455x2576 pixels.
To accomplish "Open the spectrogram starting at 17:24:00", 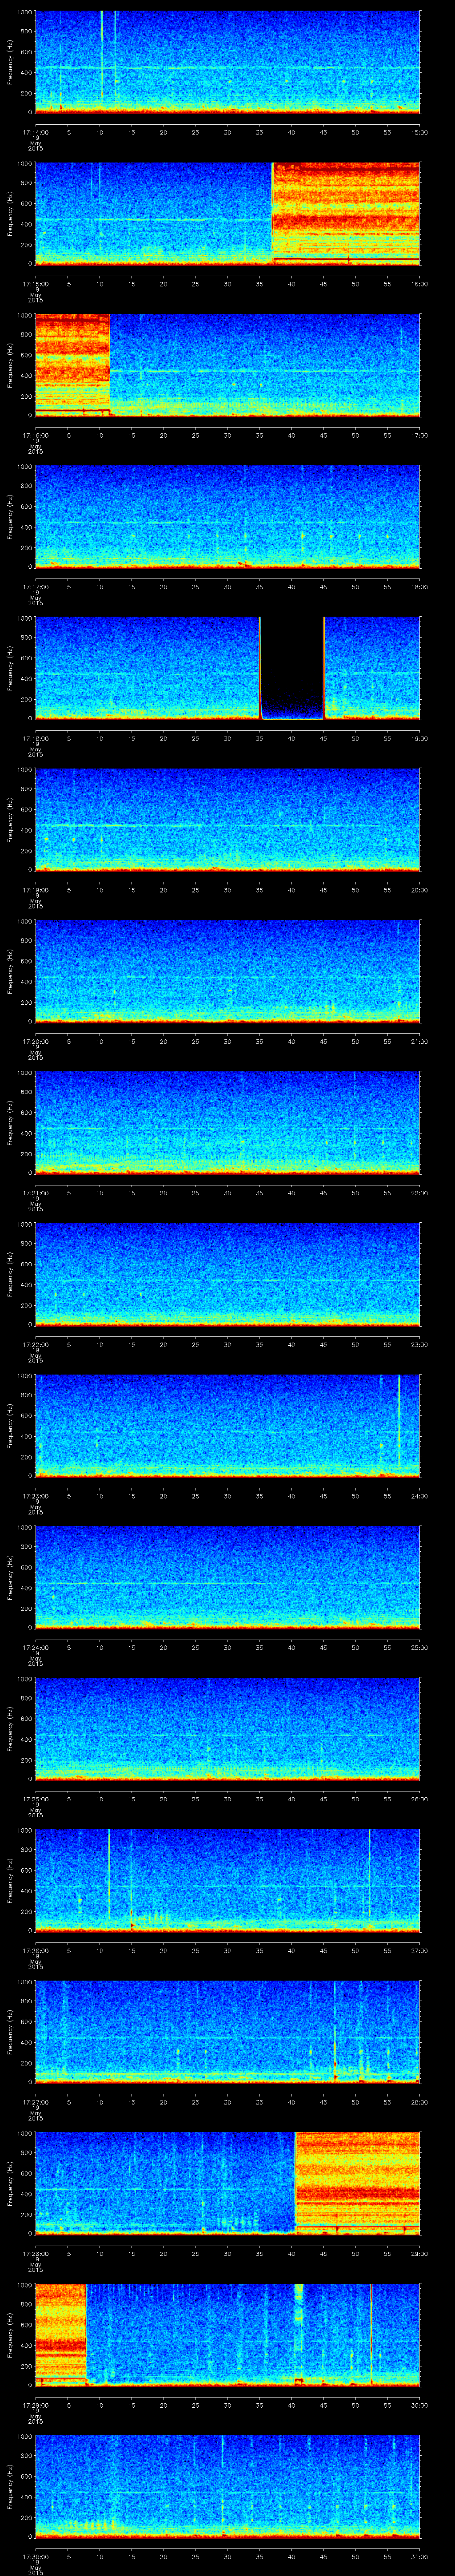I will click(227, 1577).
